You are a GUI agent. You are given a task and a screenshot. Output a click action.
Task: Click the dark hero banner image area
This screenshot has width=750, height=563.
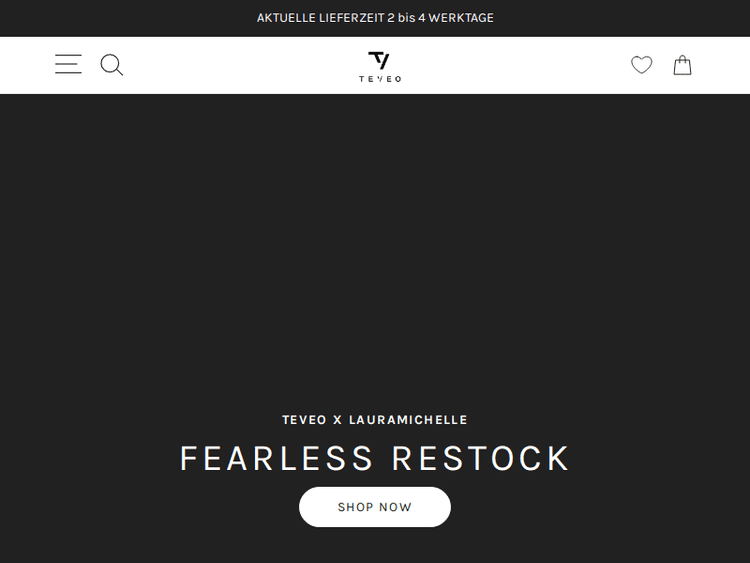(375, 249)
